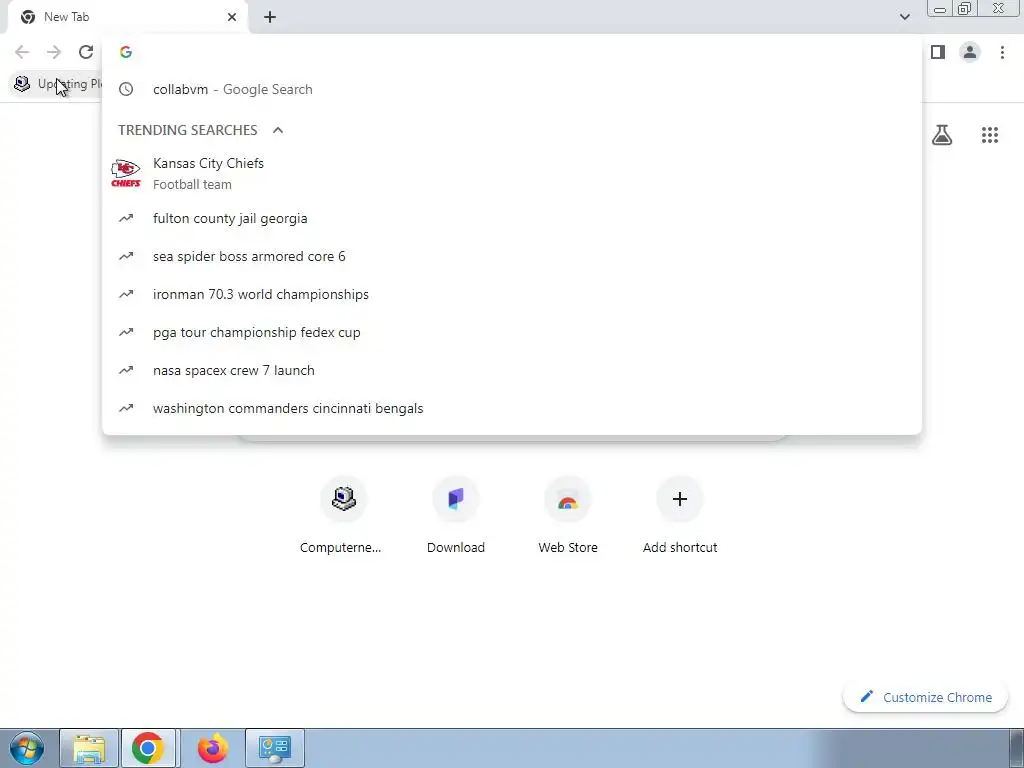Collapse the Trending Searches section
The width and height of the screenshot is (1024, 768).
click(278, 130)
